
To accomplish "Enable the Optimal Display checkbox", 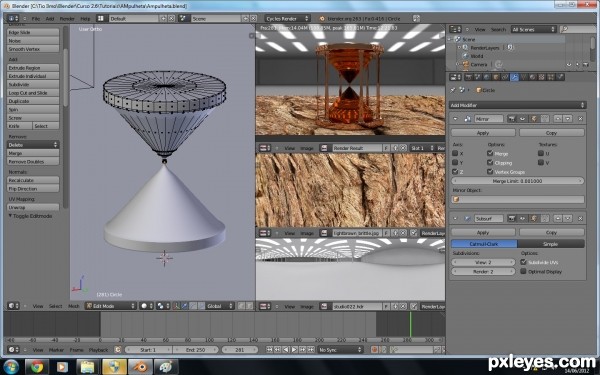I will pos(523,271).
